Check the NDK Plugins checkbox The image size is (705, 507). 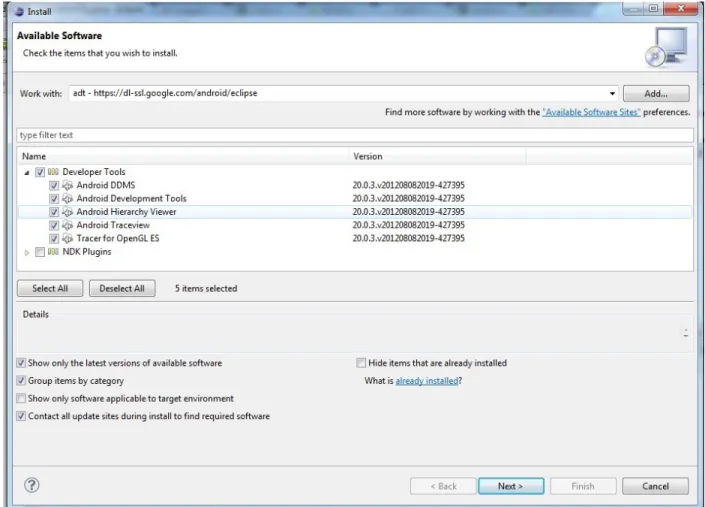pos(40,252)
